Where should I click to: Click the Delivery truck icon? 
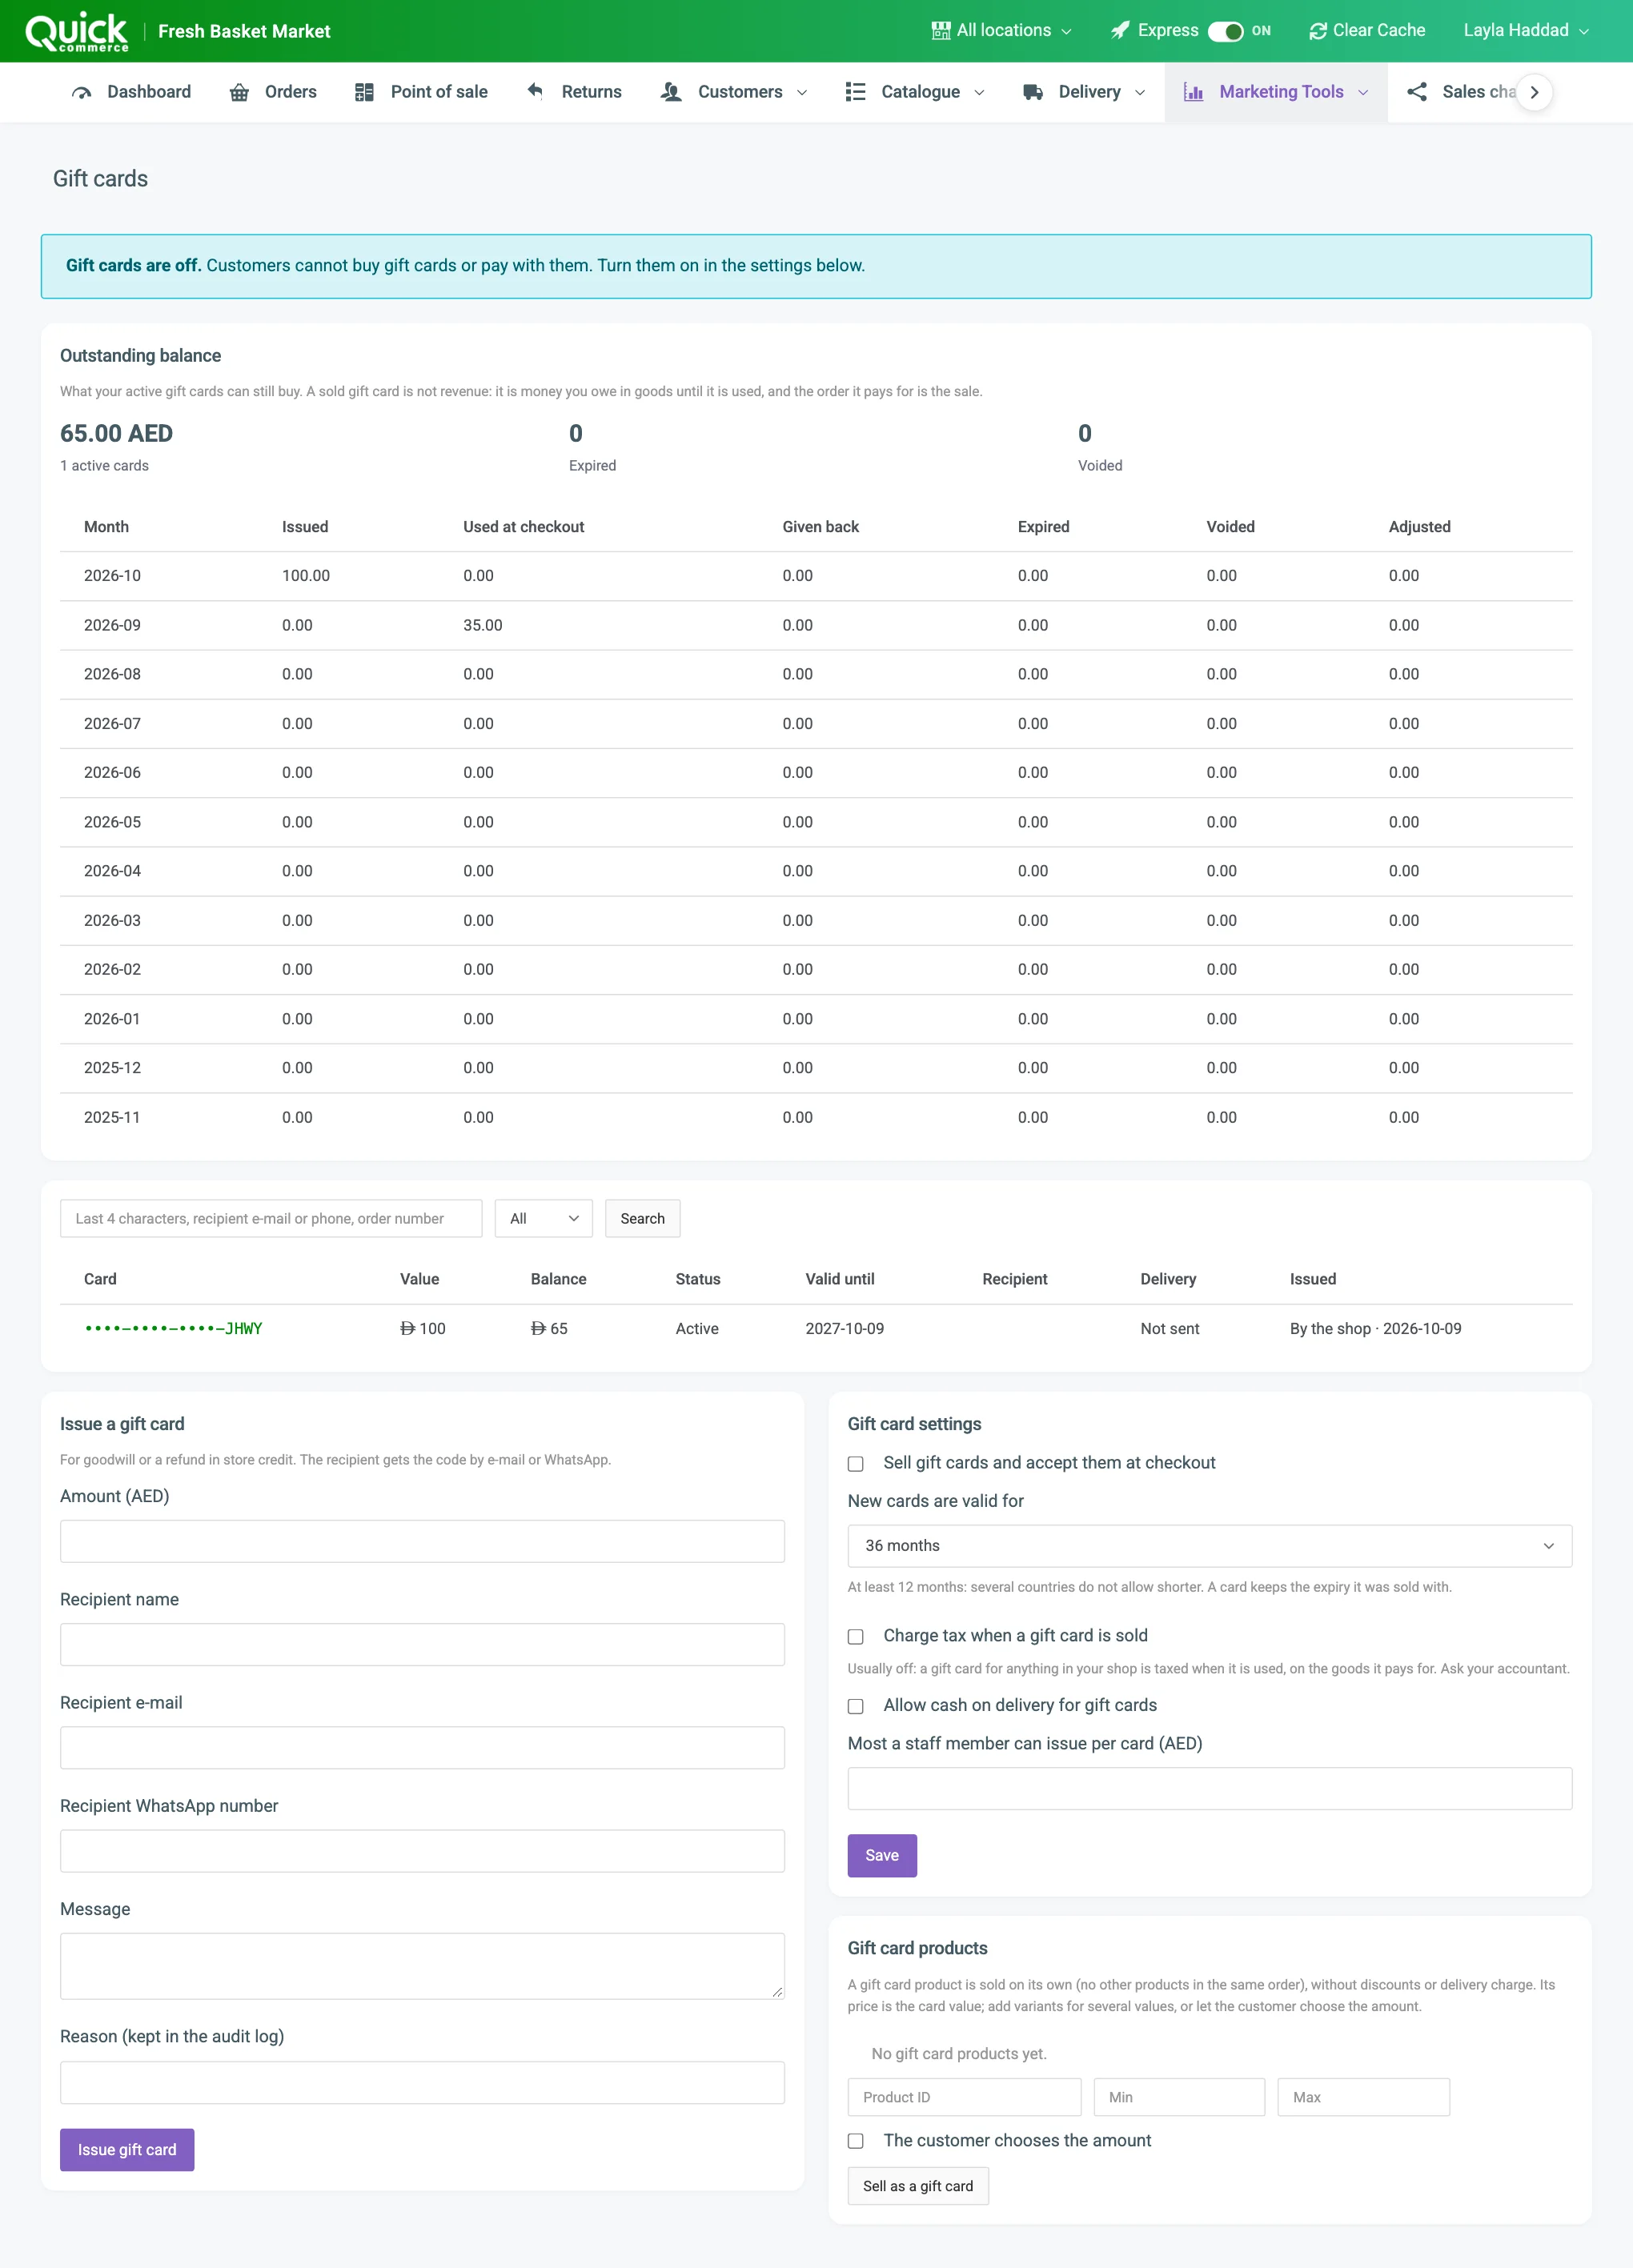[1033, 92]
